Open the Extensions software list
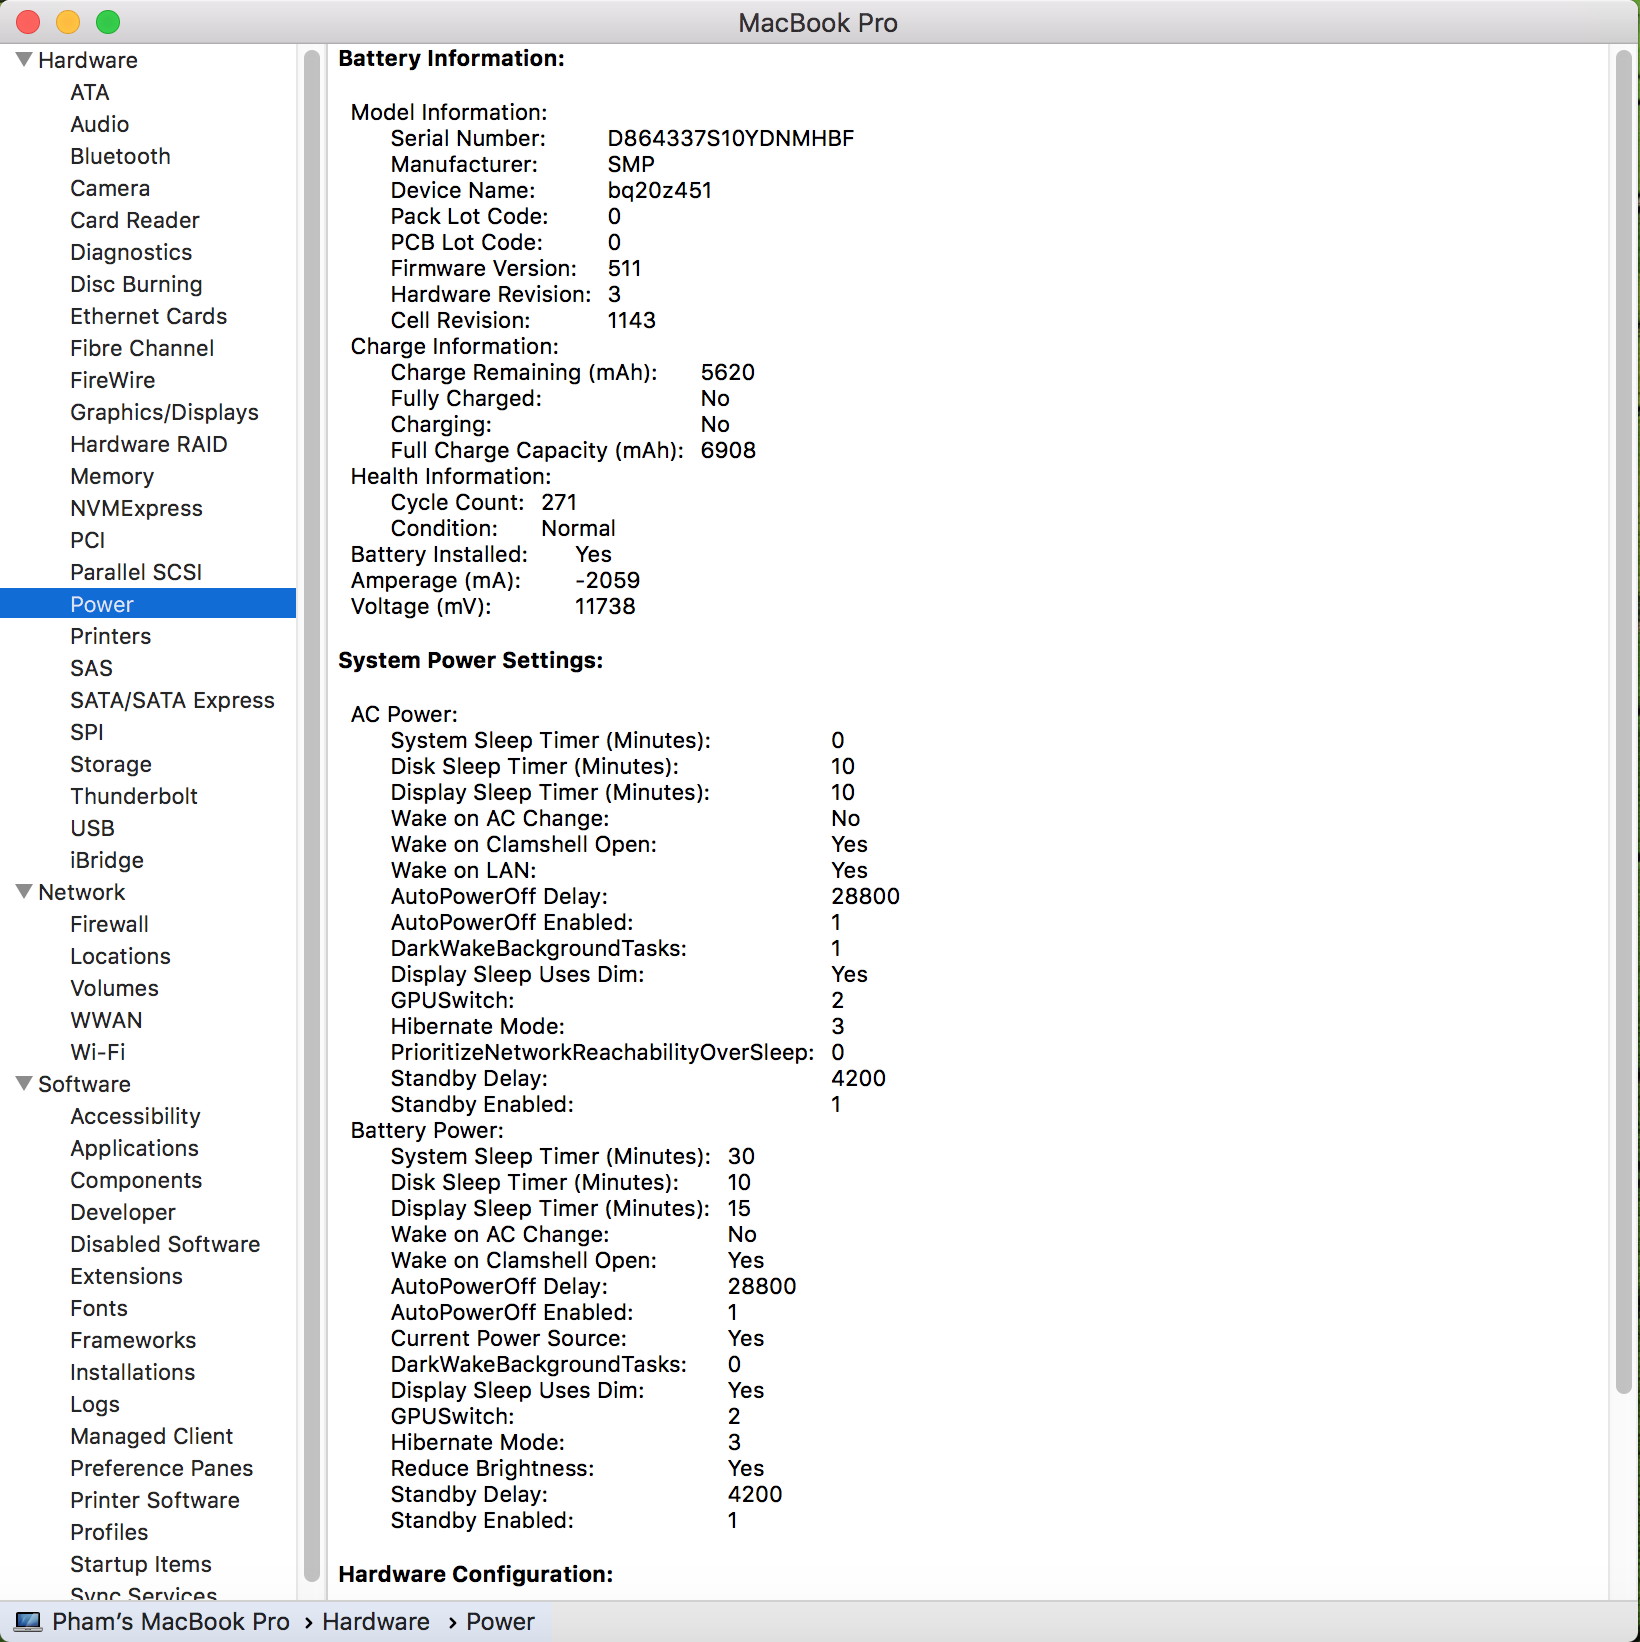 (126, 1276)
